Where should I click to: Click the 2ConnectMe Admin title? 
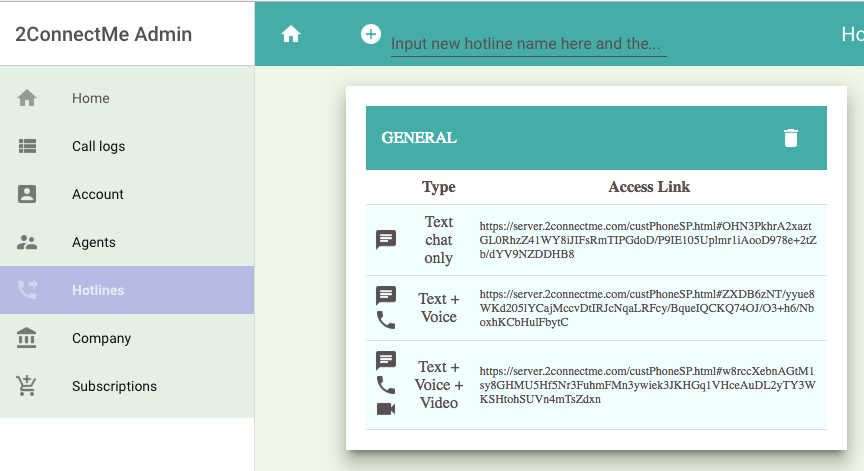point(103,34)
